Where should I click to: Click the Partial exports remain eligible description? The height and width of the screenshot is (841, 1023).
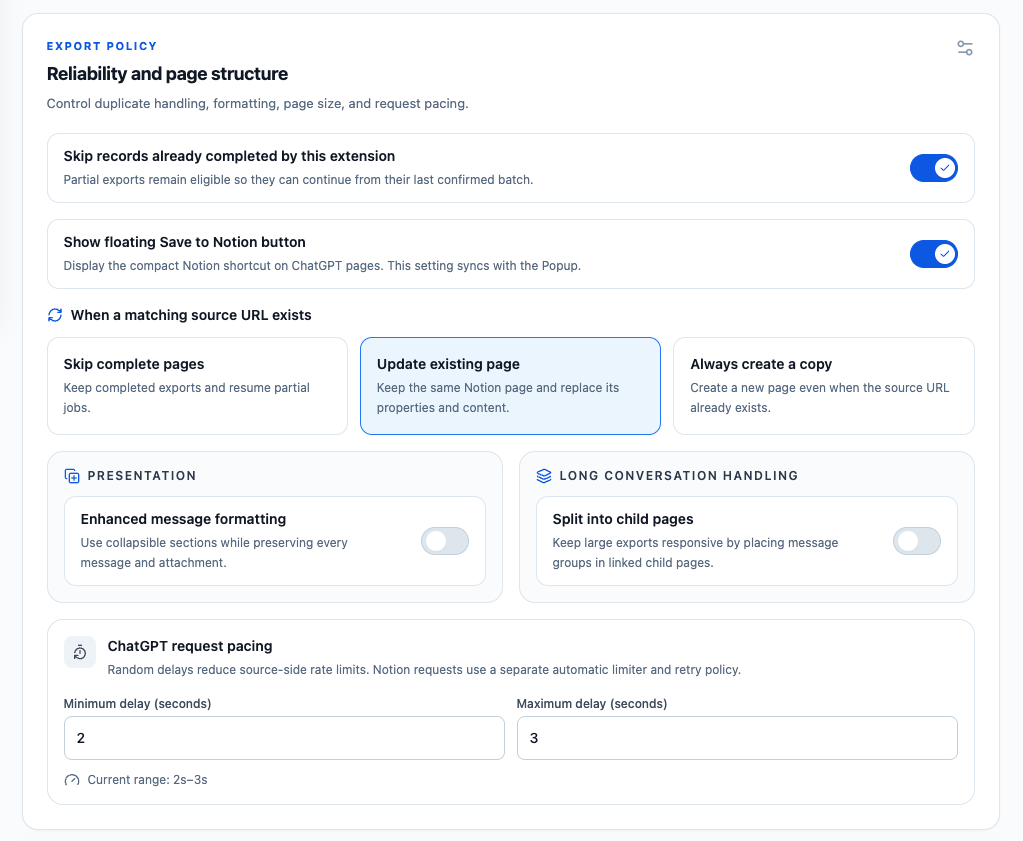(298, 179)
